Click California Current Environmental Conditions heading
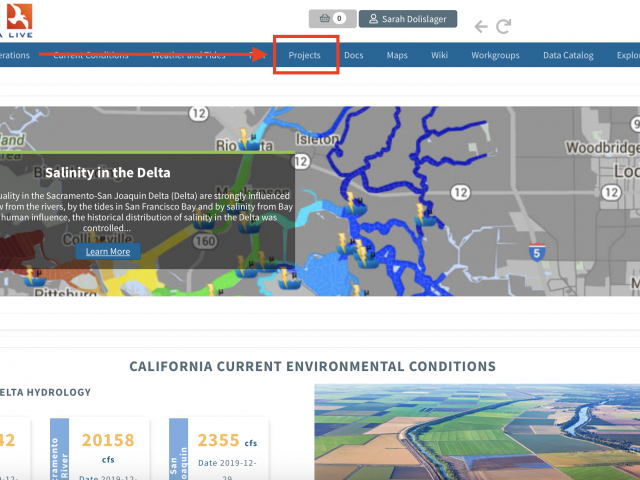Viewport: 640px width, 480px height. tap(313, 366)
